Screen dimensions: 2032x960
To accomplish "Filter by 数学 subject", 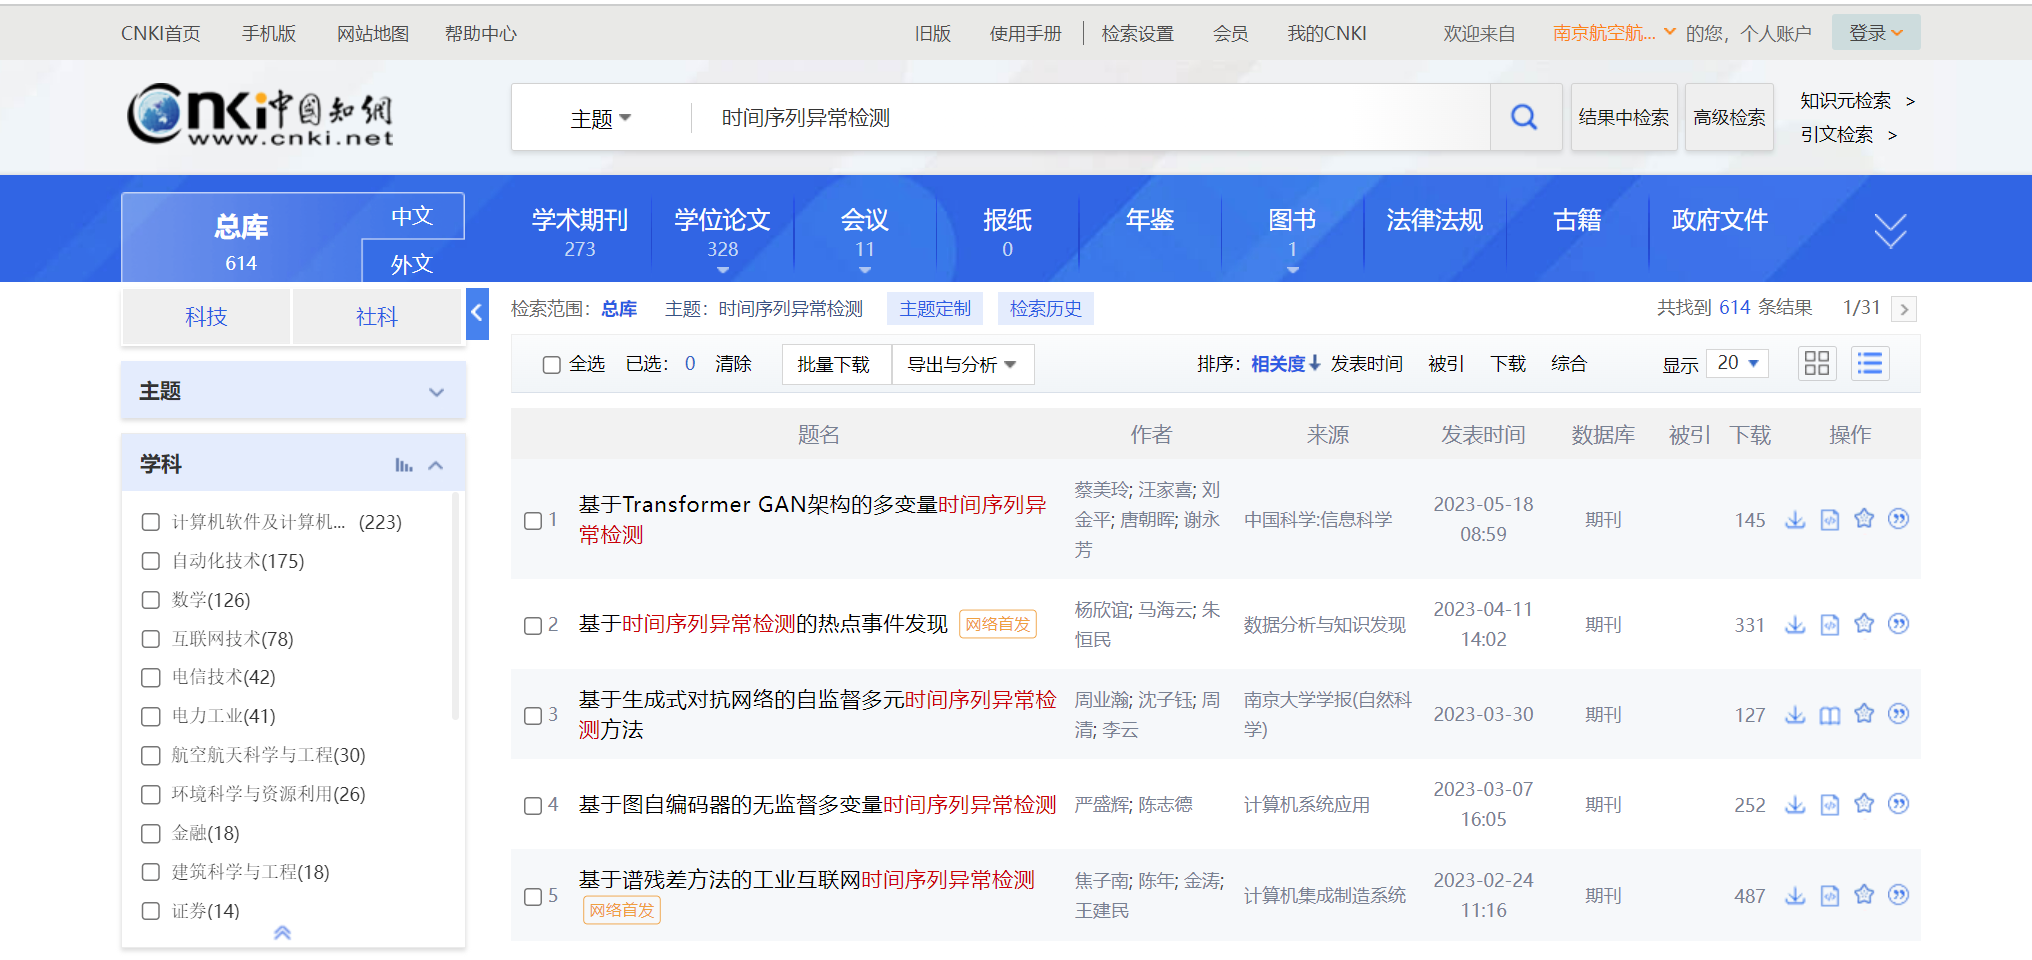I will (x=151, y=600).
